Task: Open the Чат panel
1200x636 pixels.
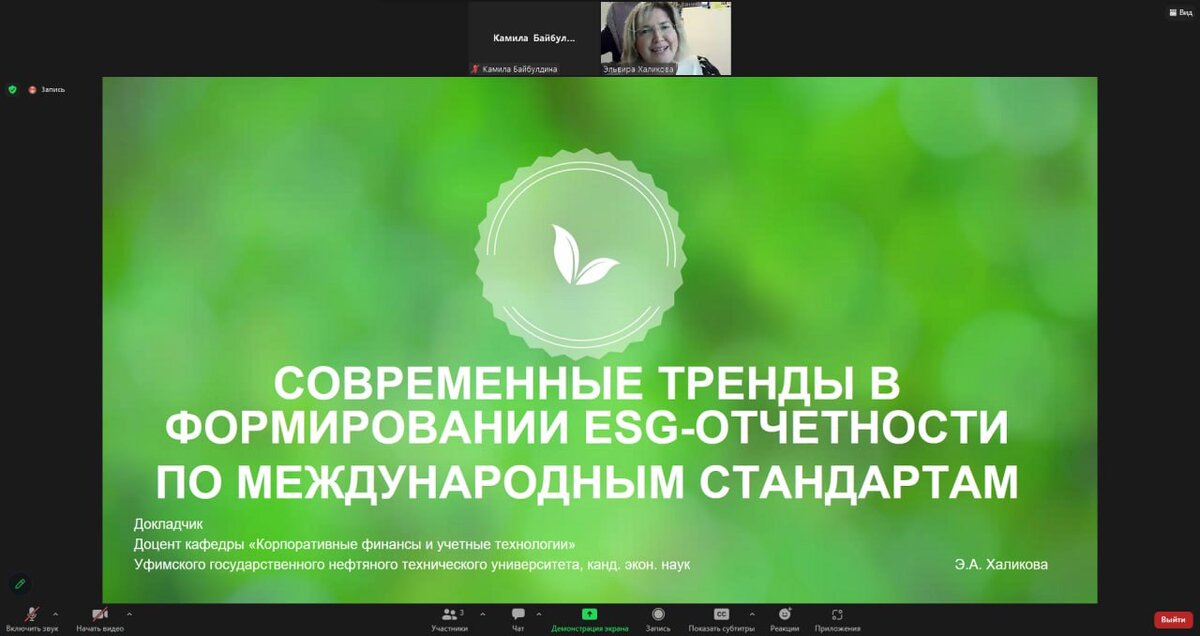Action: coord(517,618)
